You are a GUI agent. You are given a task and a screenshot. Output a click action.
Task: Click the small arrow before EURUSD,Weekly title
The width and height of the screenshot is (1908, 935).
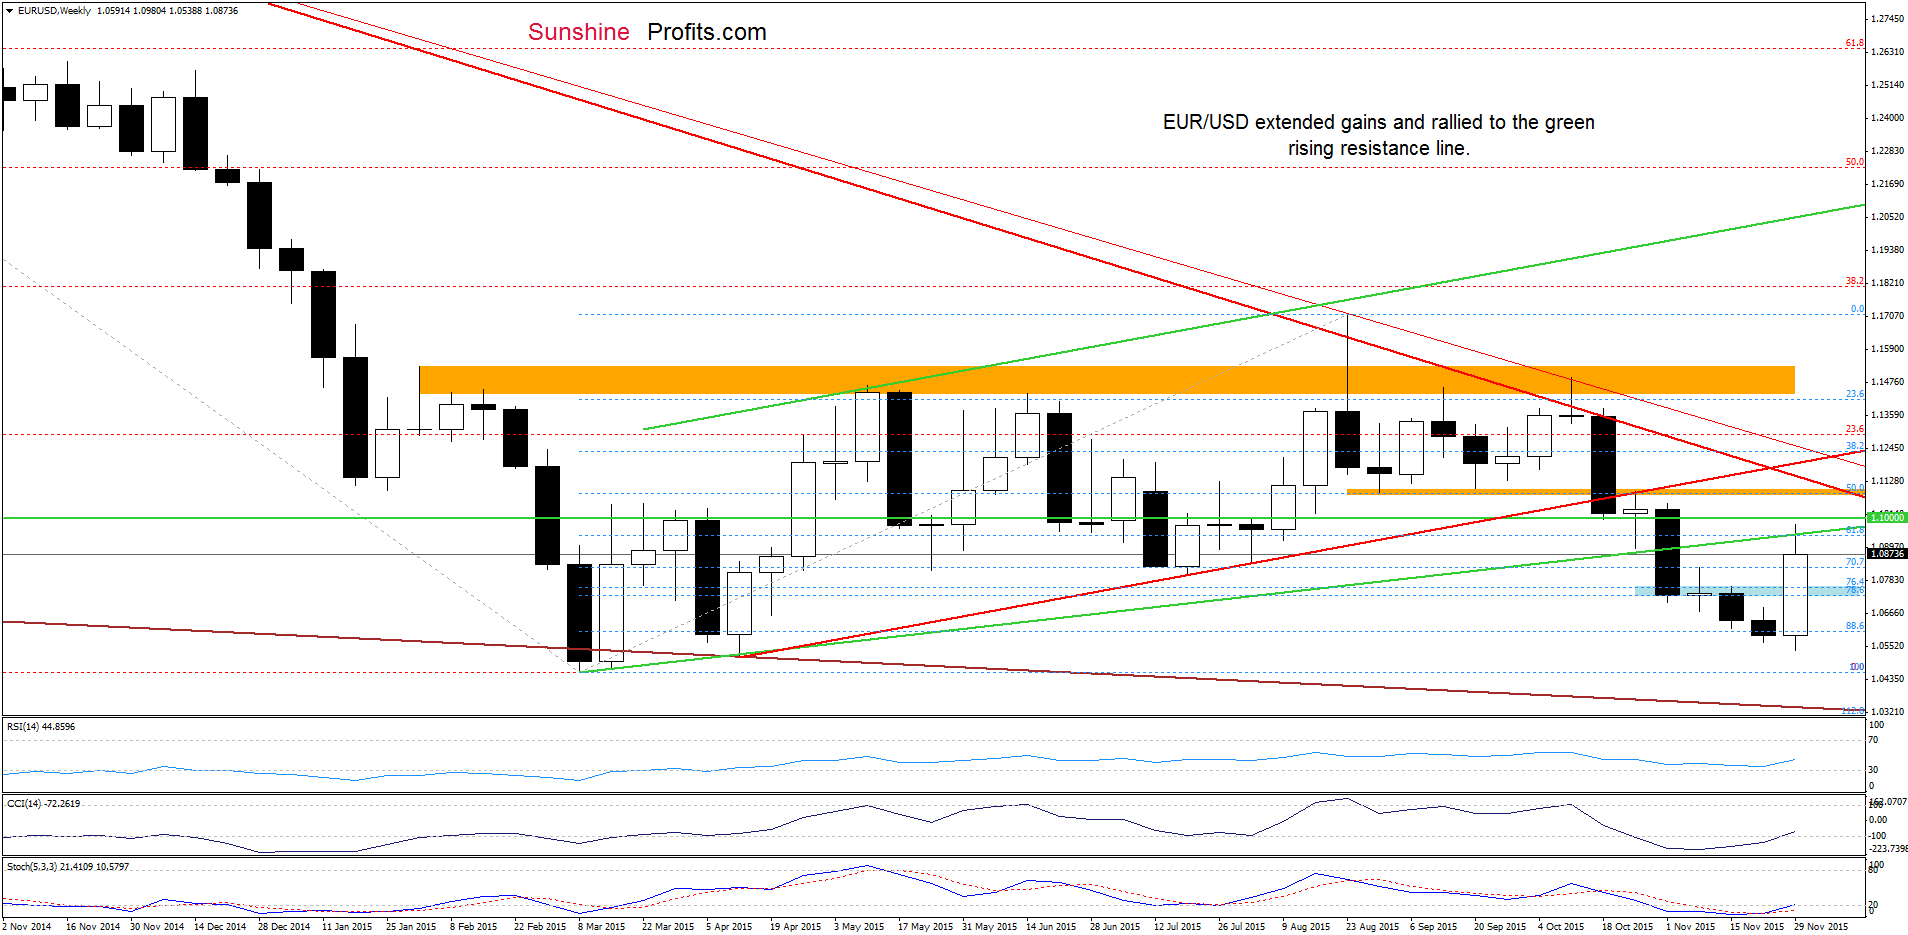[9, 11]
